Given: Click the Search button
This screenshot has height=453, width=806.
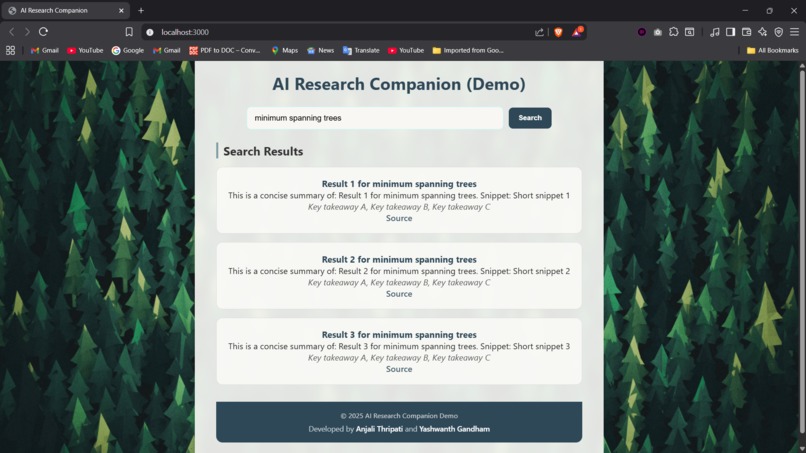Looking at the screenshot, I should 530,118.
